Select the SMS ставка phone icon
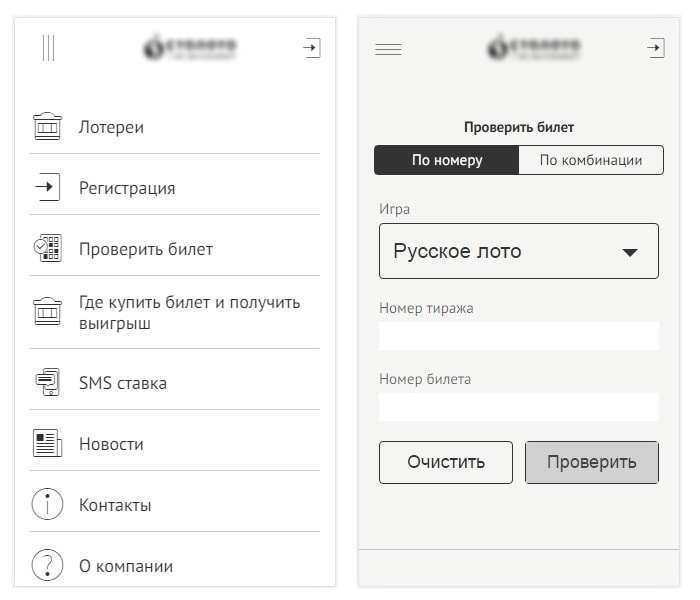The width and height of the screenshot is (700, 600). coord(47,382)
